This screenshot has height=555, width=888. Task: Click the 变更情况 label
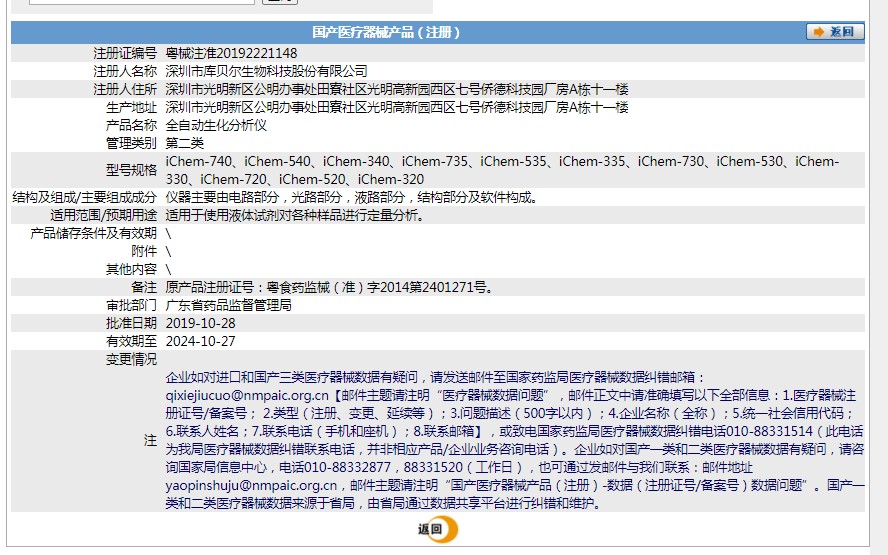tap(131, 360)
